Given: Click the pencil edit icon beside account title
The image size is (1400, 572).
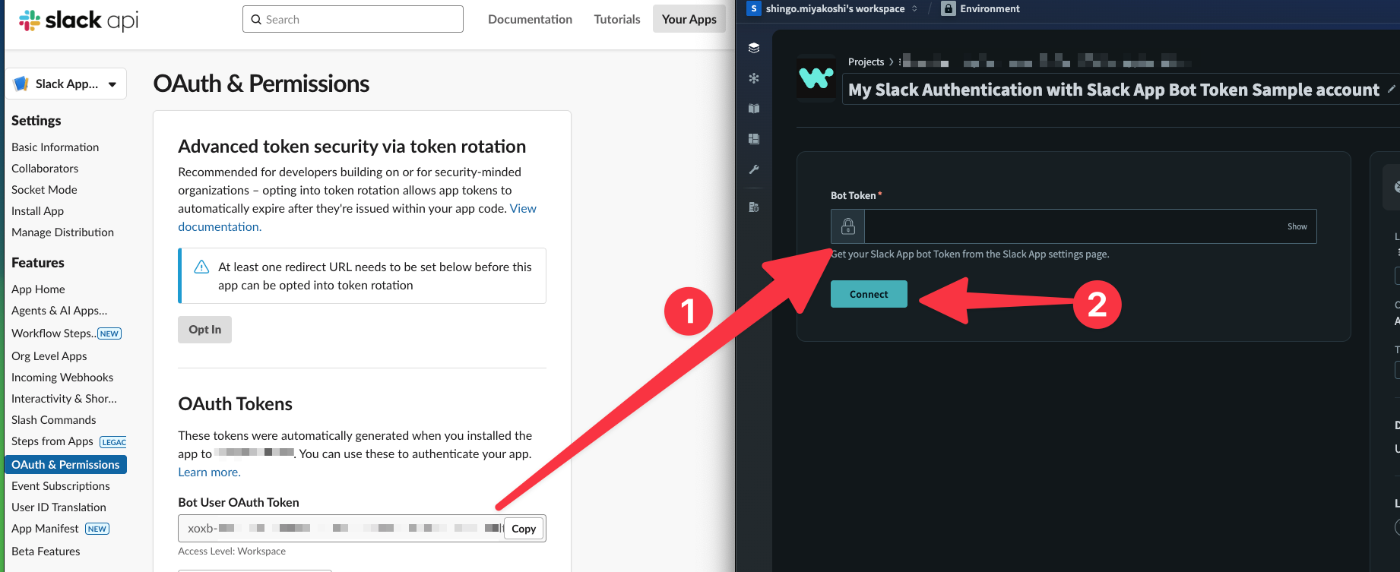Looking at the screenshot, I should coord(1392,89).
